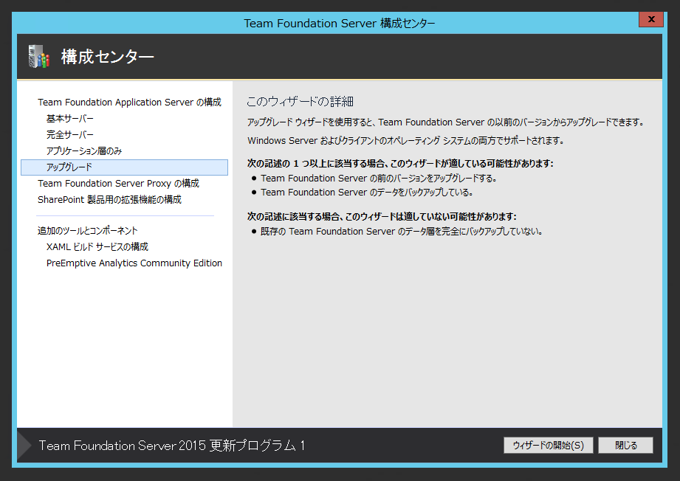Image resolution: width=680 pixels, height=481 pixels.
Task: Open Team Foundation Application Server の構成
Action: (129, 102)
